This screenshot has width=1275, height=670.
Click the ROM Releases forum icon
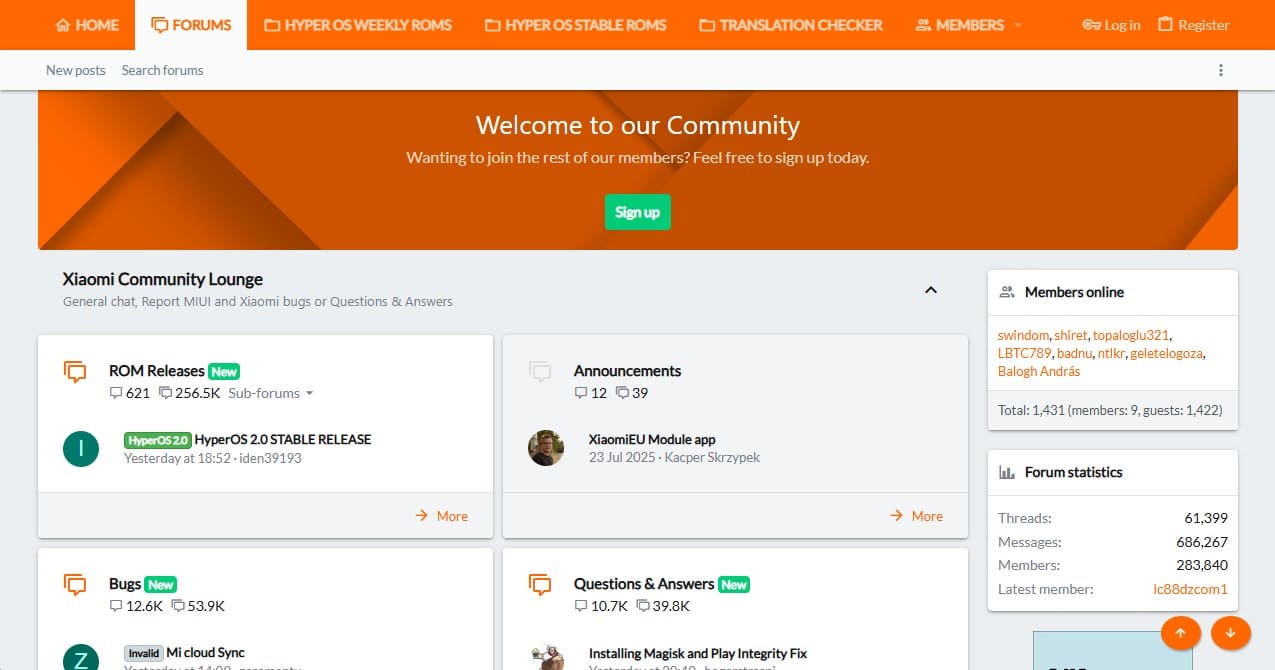[75, 372]
